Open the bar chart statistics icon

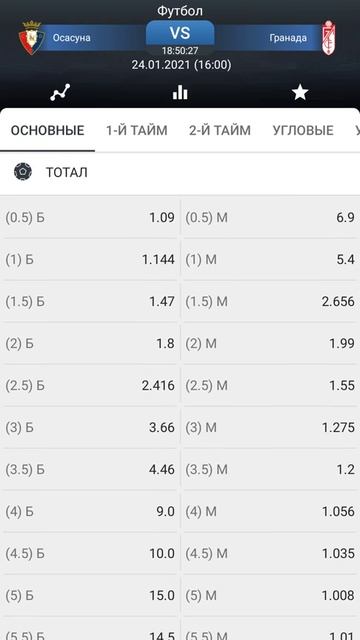click(x=180, y=93)
